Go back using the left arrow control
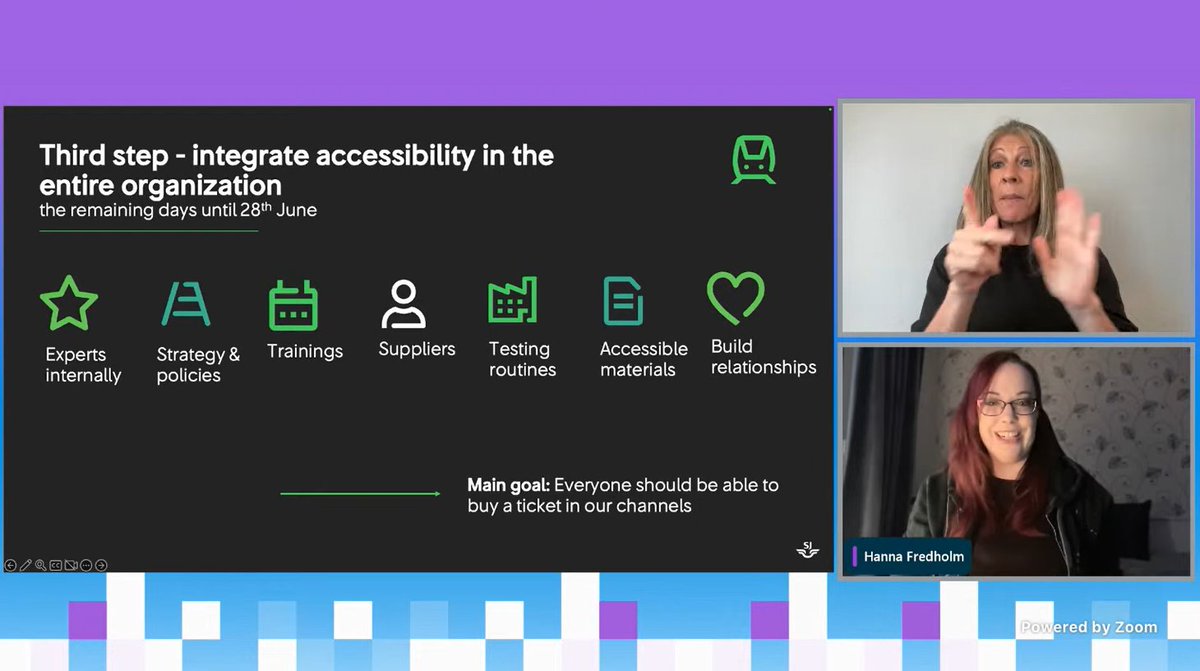This screenshot has width=1200, height=671. tap(11, 565)
